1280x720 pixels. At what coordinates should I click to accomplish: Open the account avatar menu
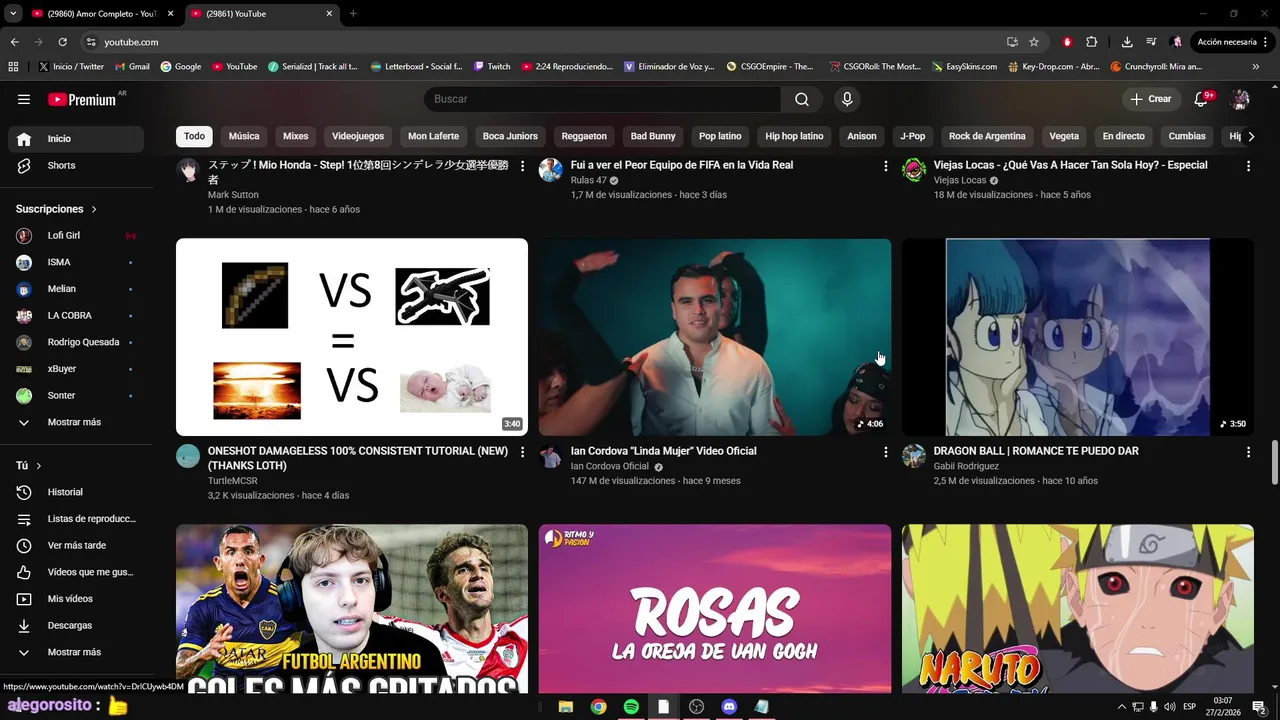[1240, 99]
